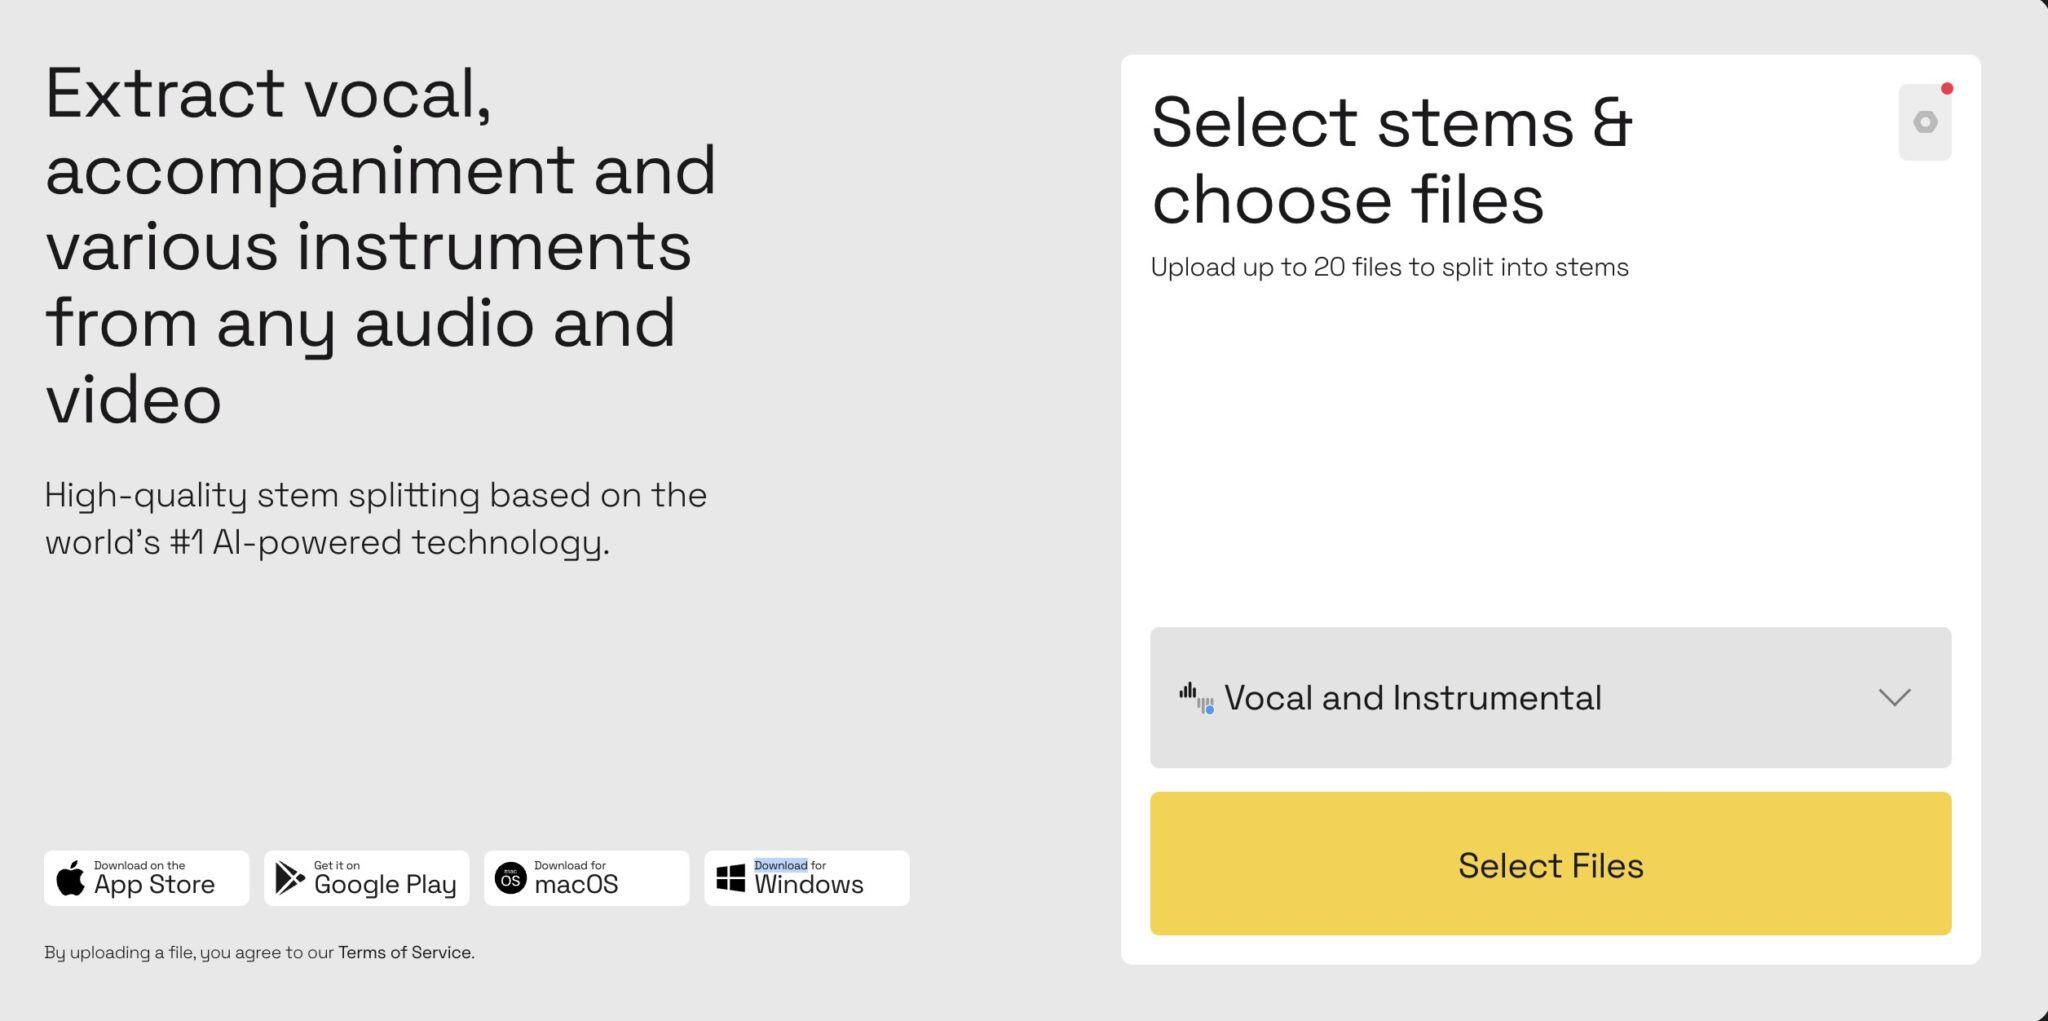Click the chevron on the stems selector

click(1894, 698)
